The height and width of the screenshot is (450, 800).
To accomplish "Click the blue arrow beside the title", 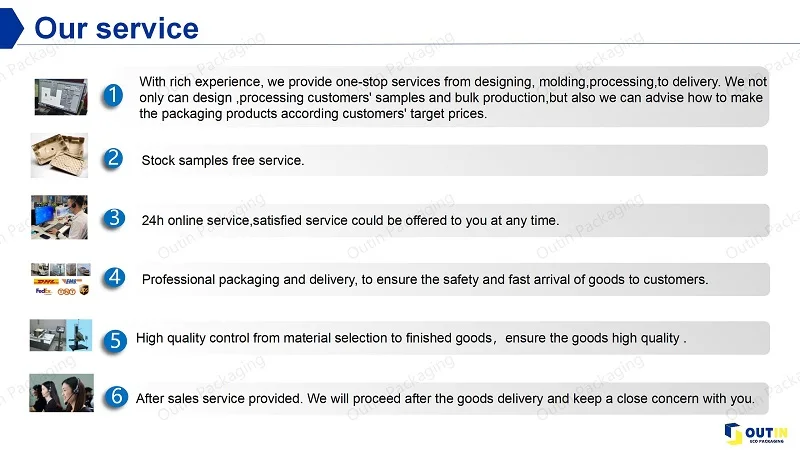I will pos(10,25).
